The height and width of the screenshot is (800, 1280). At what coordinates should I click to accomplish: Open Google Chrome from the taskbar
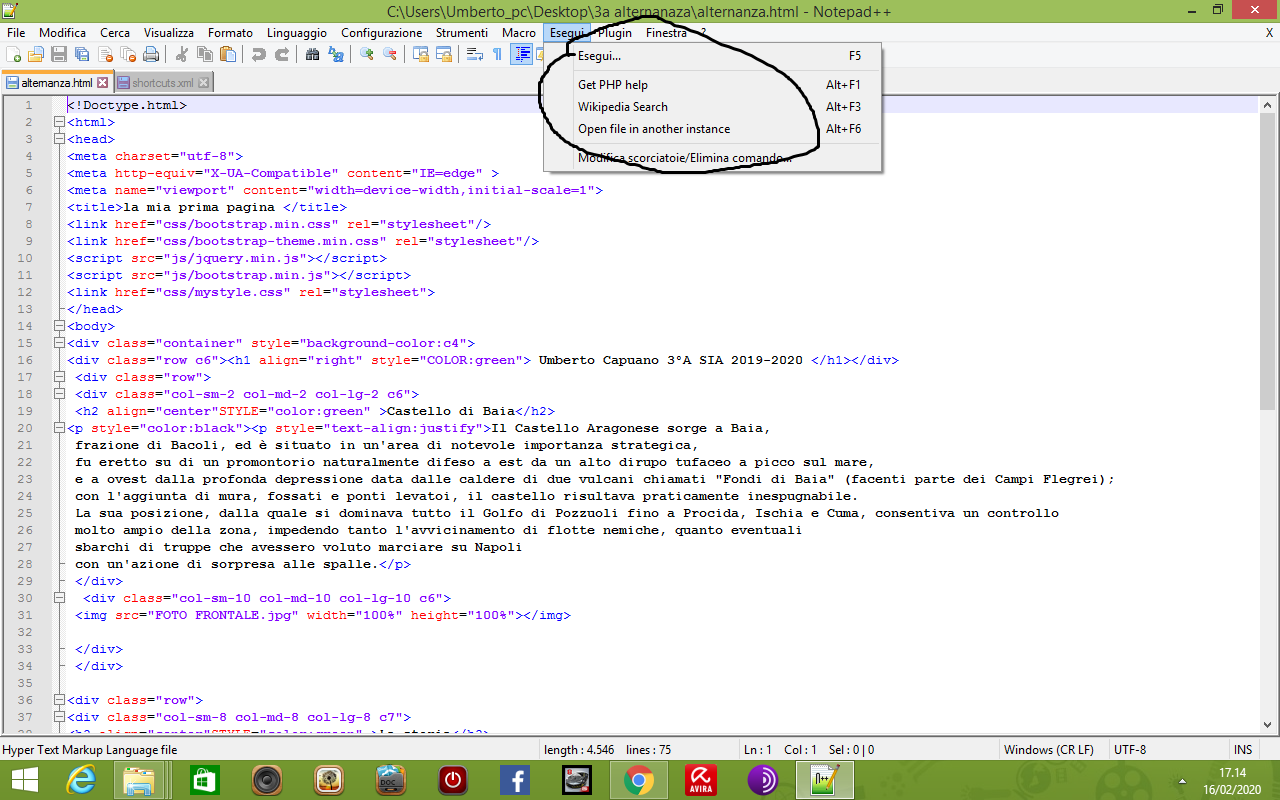[x=639, y=781]
